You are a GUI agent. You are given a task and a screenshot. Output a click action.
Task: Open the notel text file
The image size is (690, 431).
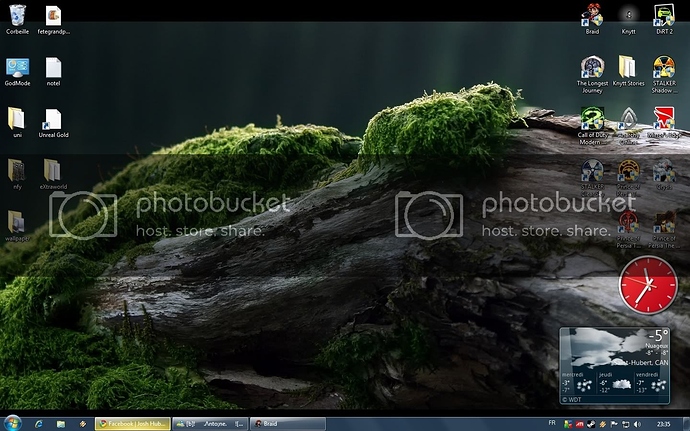[53, 67]
